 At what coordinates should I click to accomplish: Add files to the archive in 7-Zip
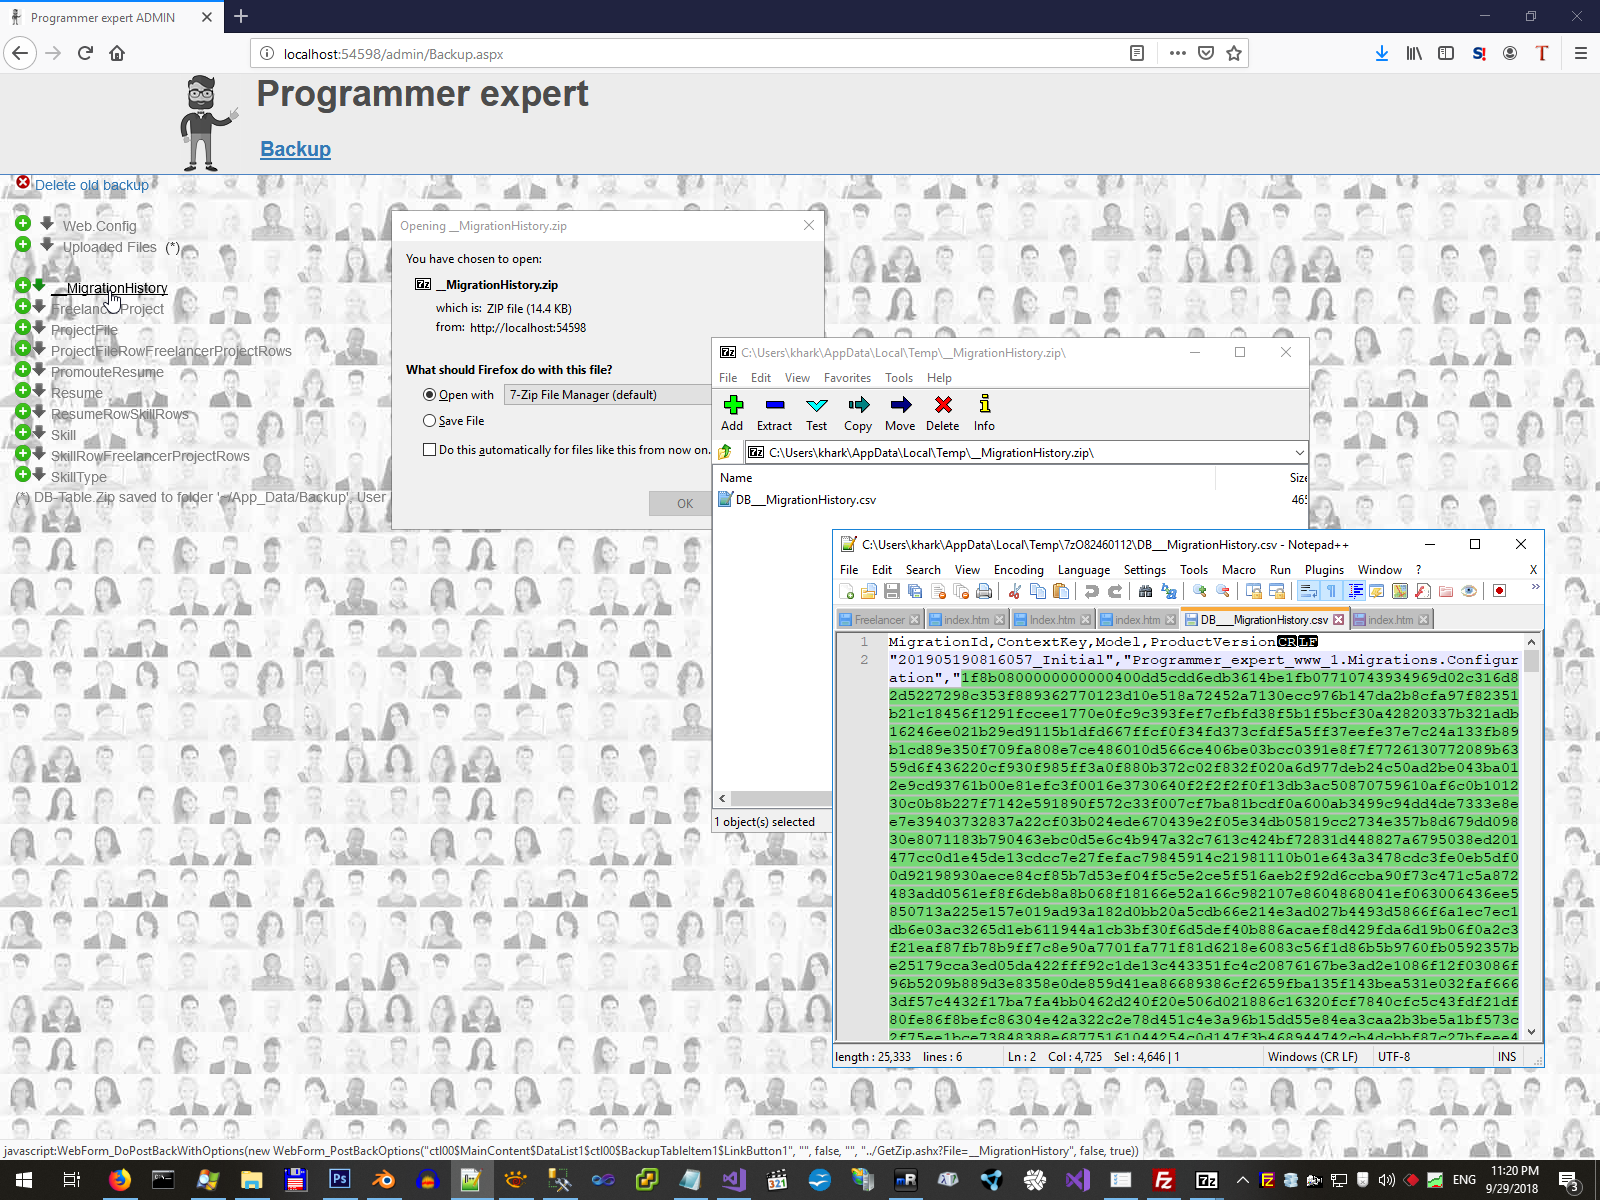[x=732, y=410]
